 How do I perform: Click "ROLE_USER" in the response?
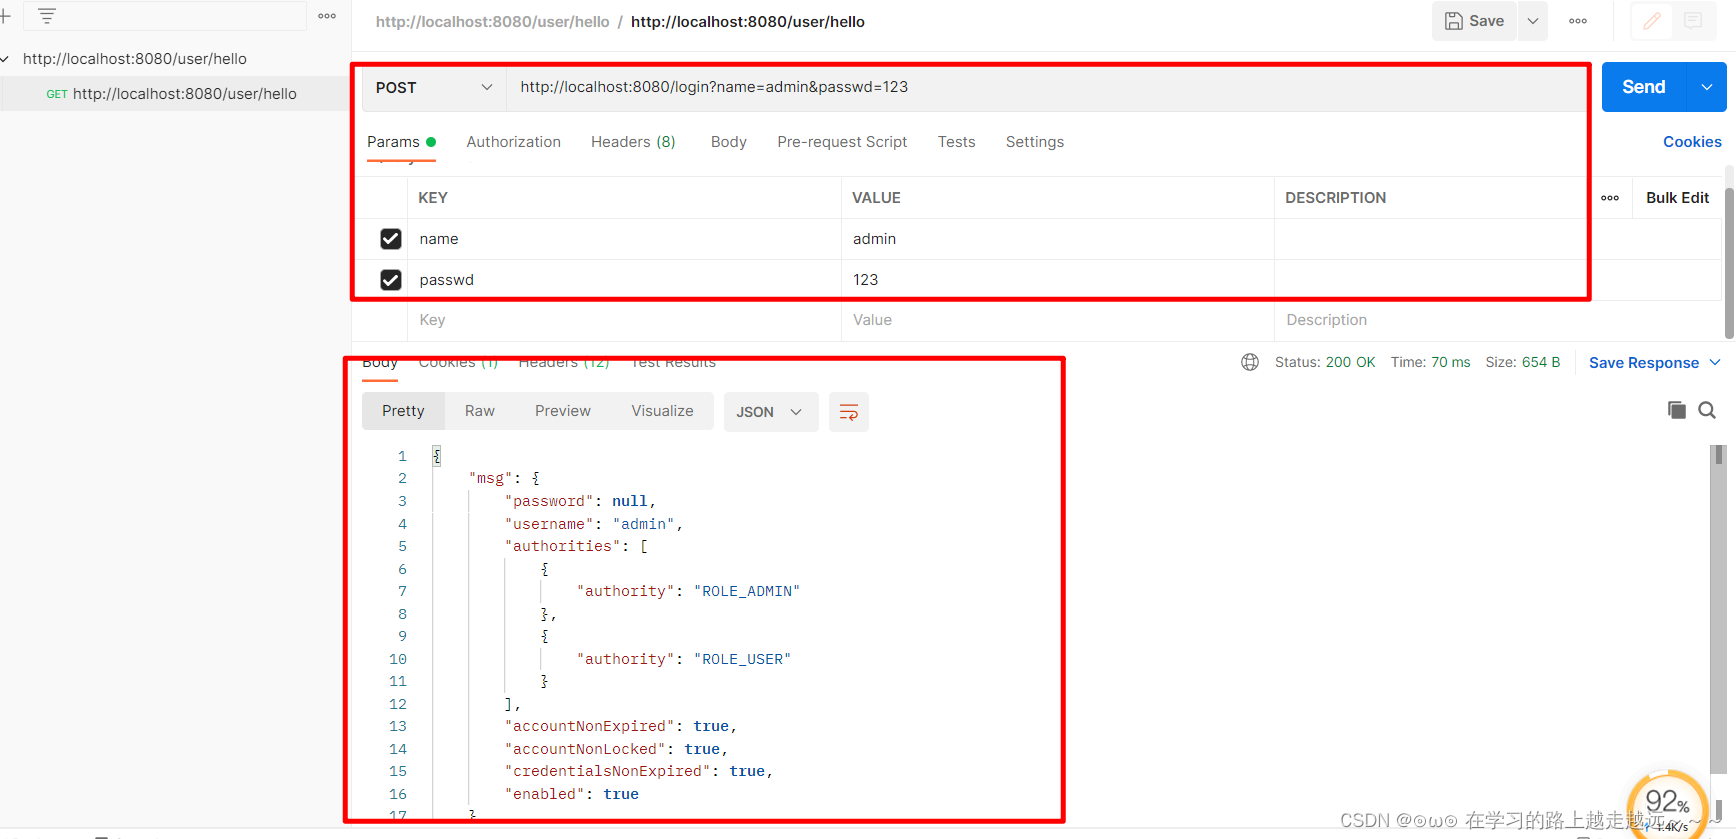point(742,659)
